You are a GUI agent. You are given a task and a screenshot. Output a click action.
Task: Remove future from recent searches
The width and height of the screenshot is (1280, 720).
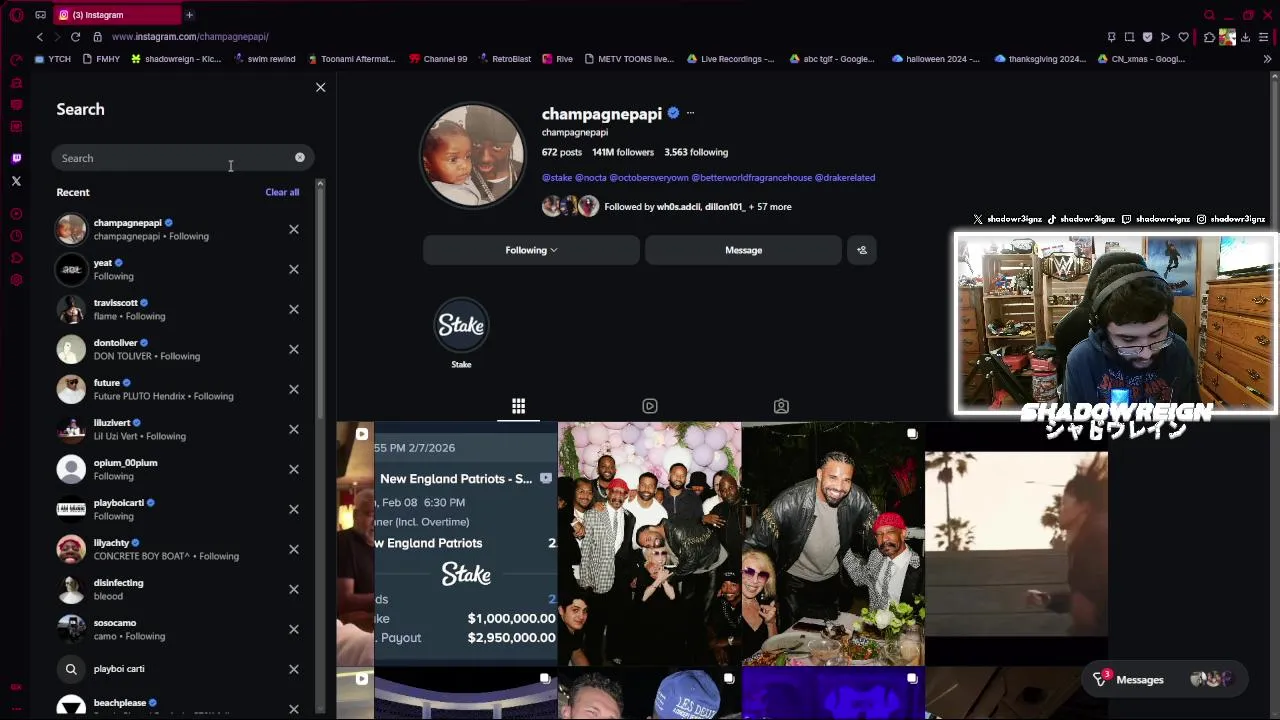click(294, 389)
